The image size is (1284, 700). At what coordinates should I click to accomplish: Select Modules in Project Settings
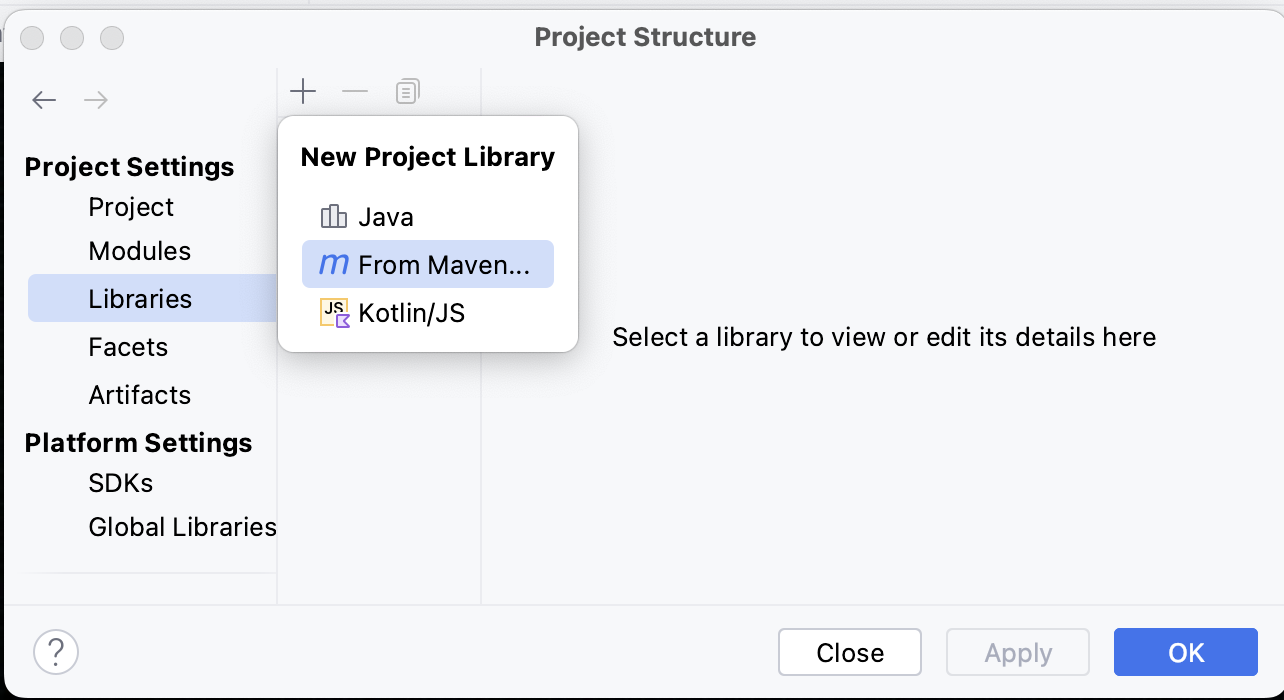[x=140, y=251]
